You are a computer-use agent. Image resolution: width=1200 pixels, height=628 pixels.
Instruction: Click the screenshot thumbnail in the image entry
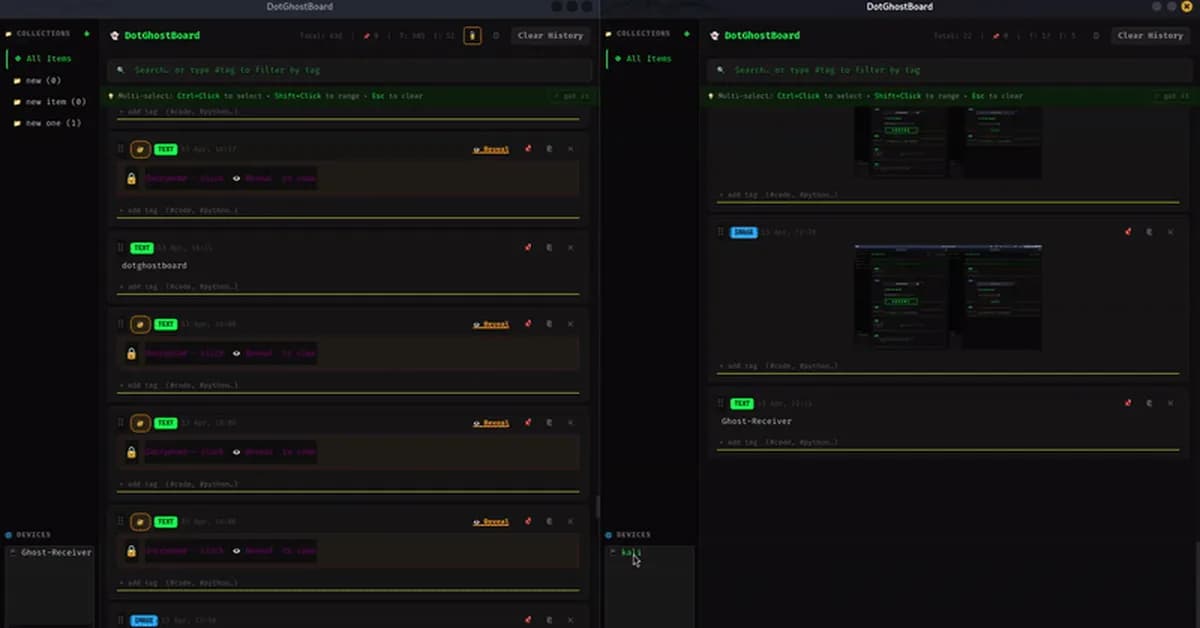[x=948, y=293]
